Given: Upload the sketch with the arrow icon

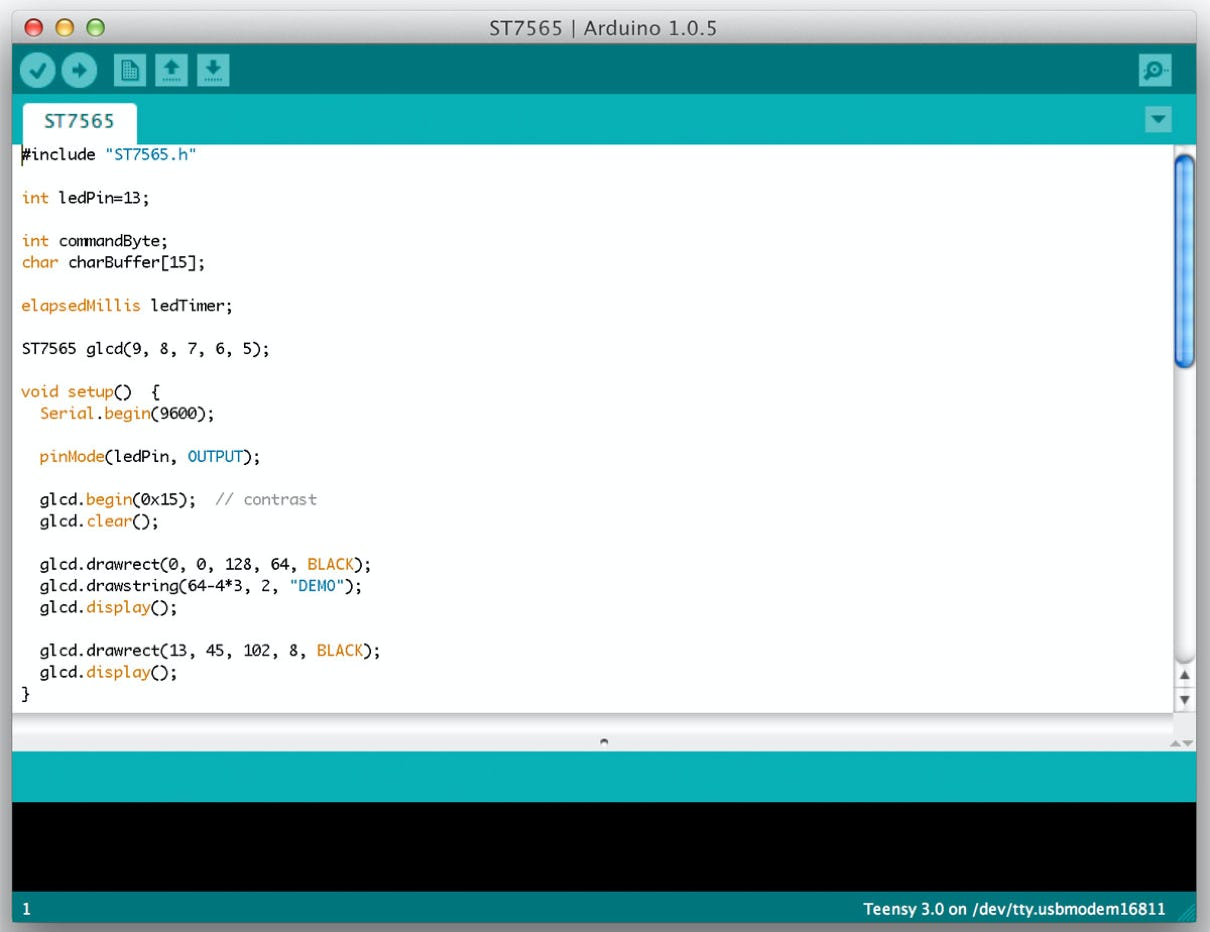Looking at the screenshot, I should 79,70.
